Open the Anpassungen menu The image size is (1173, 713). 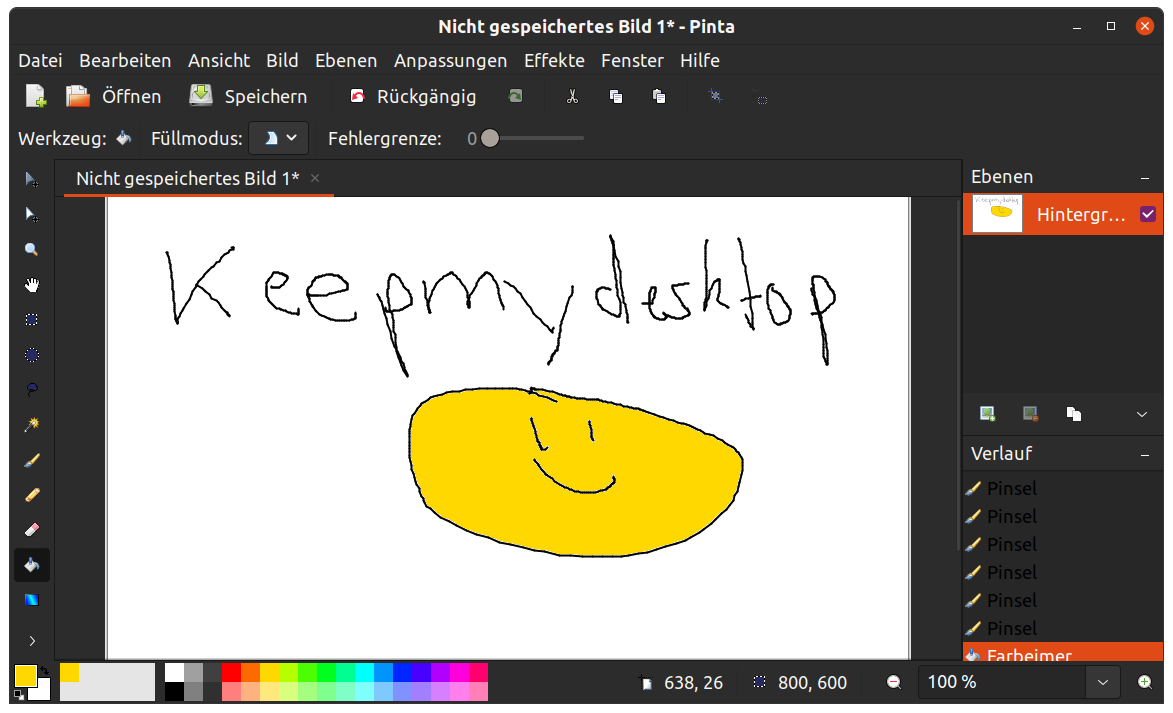pyautogui.click(x=450, y=61)
